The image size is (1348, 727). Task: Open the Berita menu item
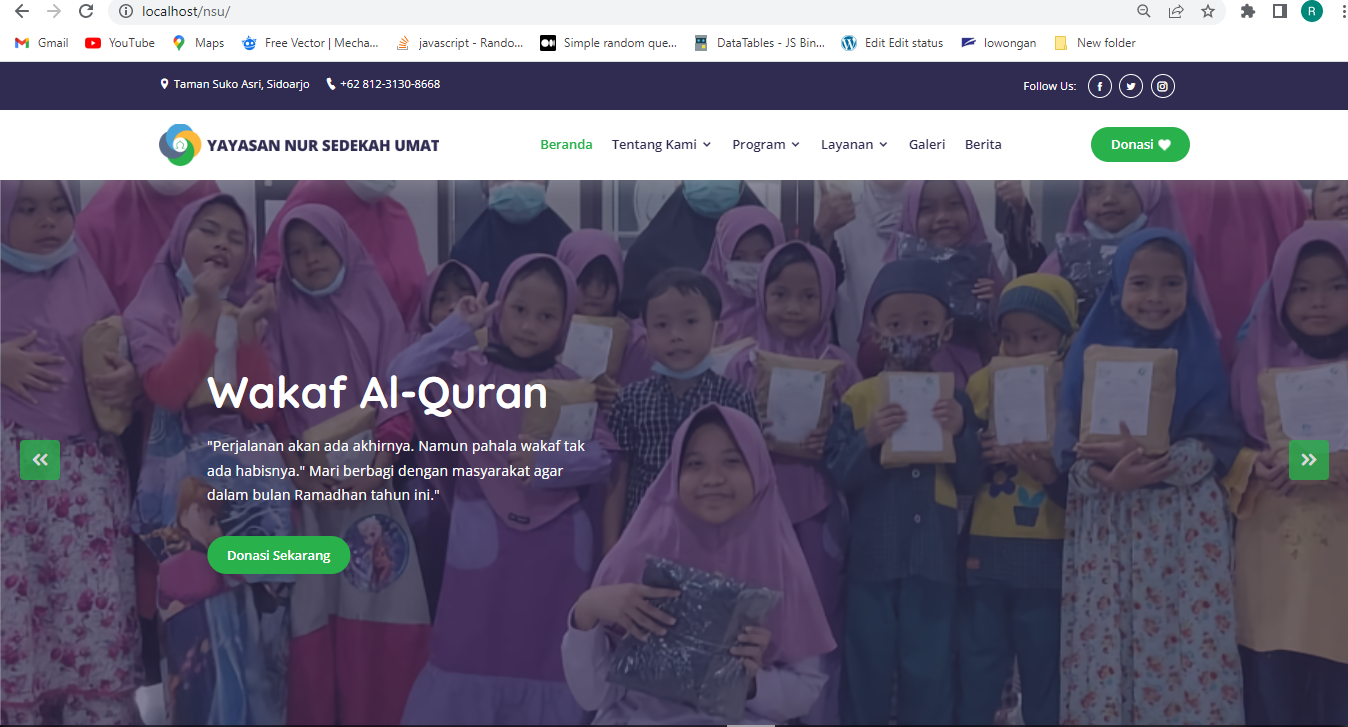(x=983, y=145)
